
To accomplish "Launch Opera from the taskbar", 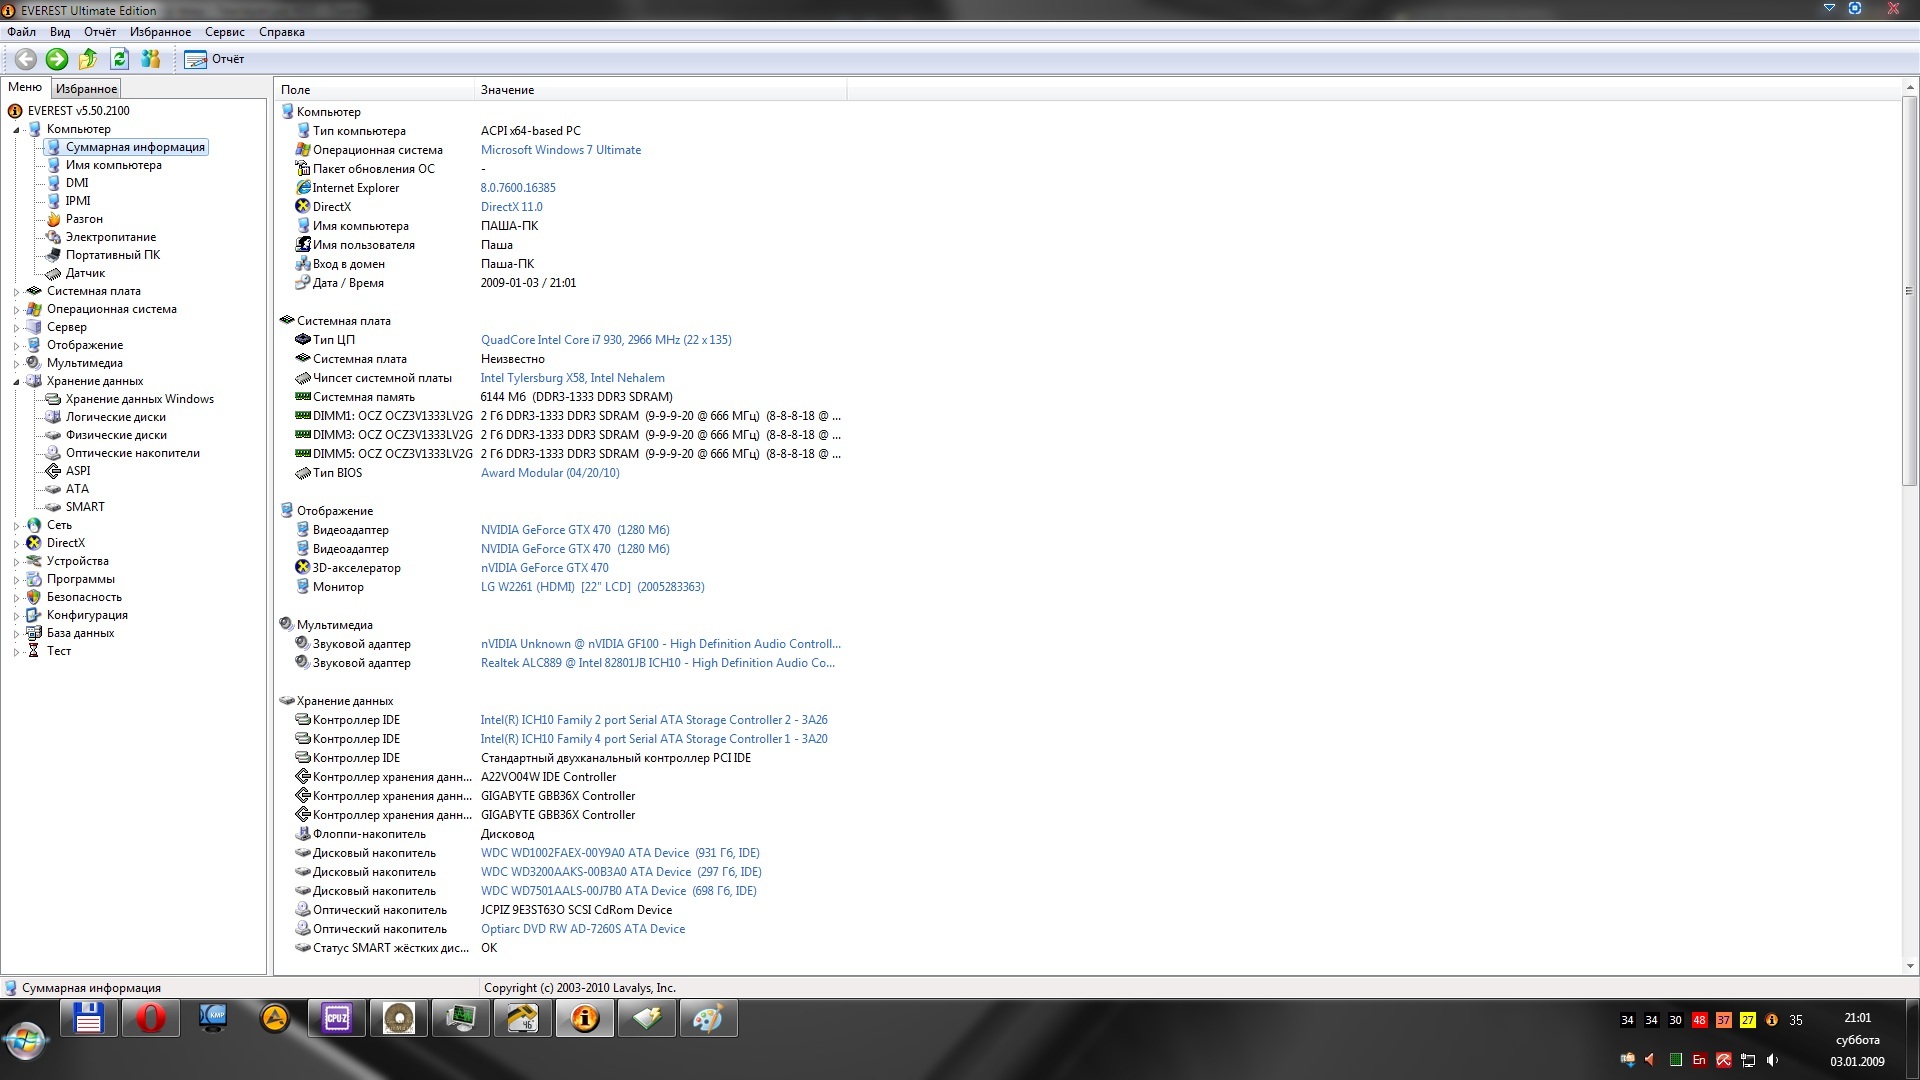I will click(x=151, y=1019).
